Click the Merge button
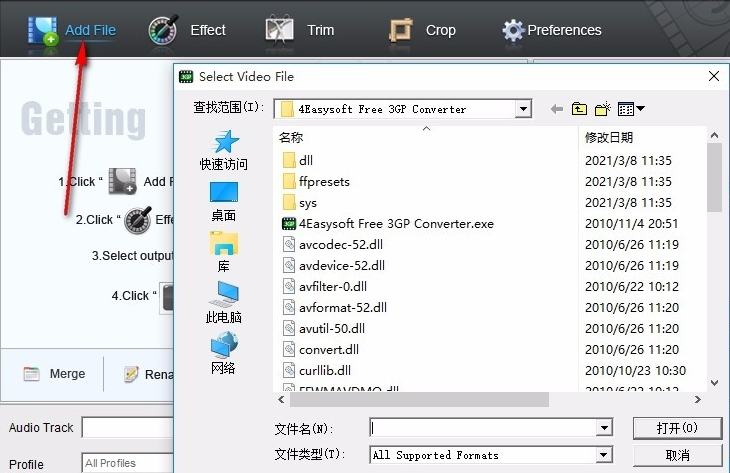 (x=54, y=374)
